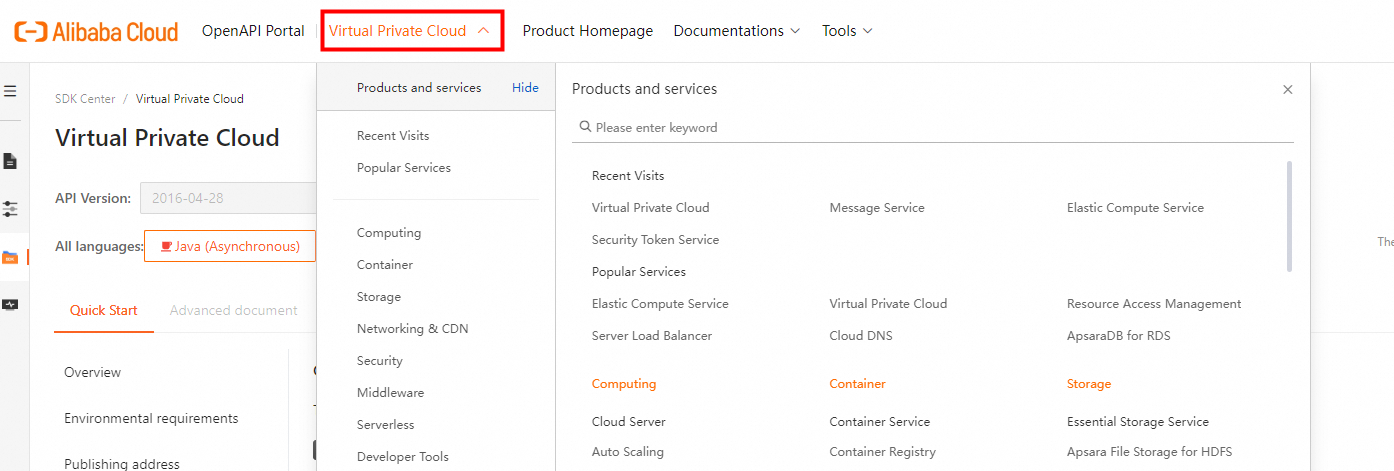Open the document icon in left sidebar

point(10,161)
